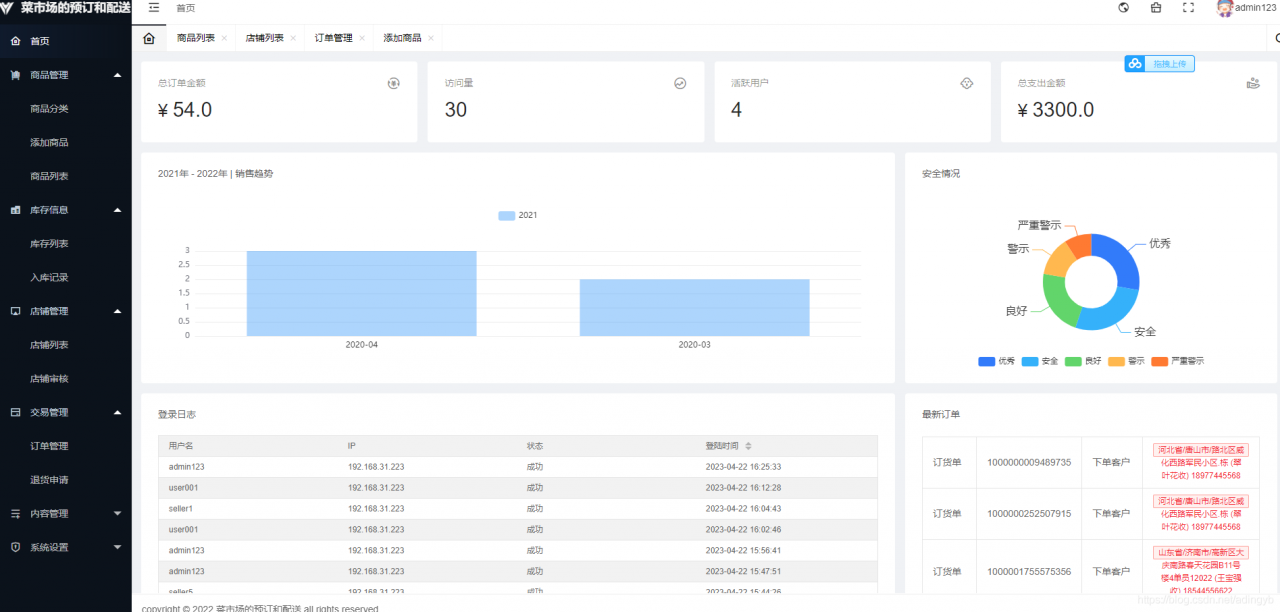
Task: Click the 2020-03 bar in sales chart
Action: (x=695, y=307)
